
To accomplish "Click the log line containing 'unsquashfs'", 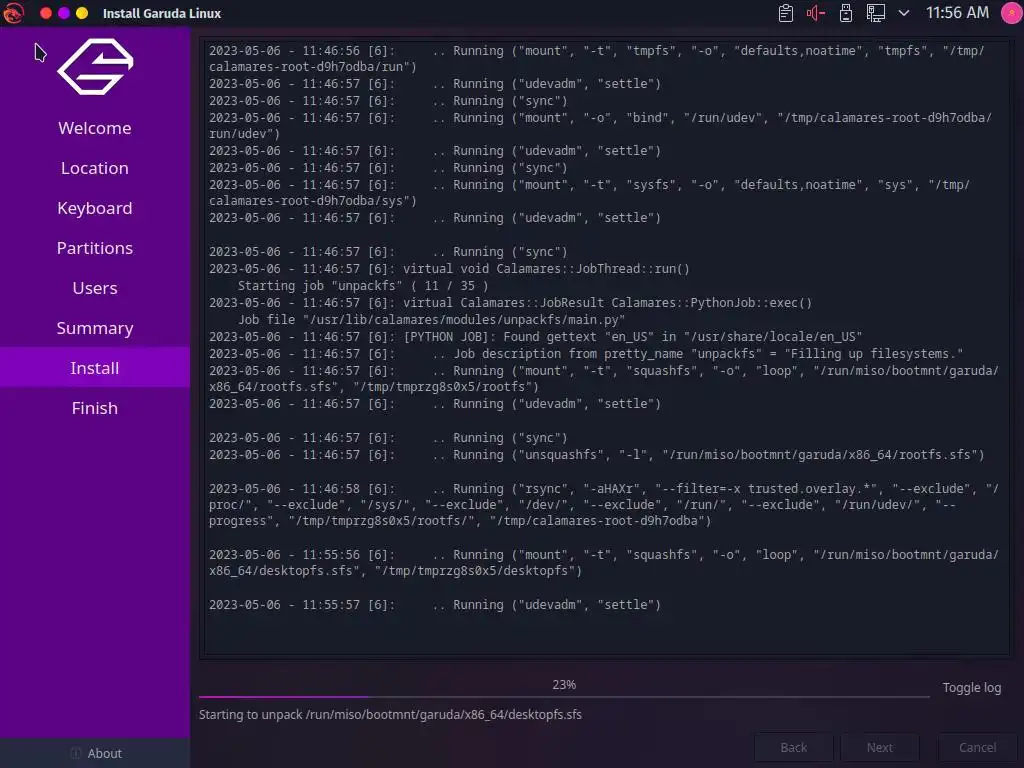I will click(x=596, y=455).
